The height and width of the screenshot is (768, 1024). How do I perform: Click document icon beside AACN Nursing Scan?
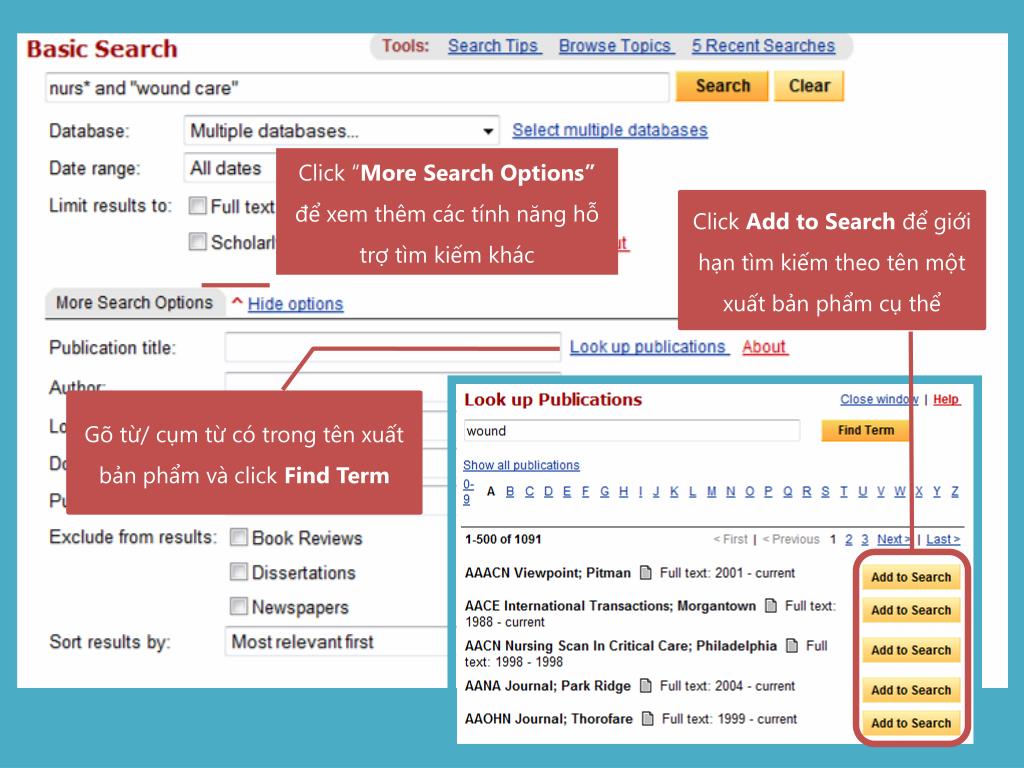click(792, 646)
